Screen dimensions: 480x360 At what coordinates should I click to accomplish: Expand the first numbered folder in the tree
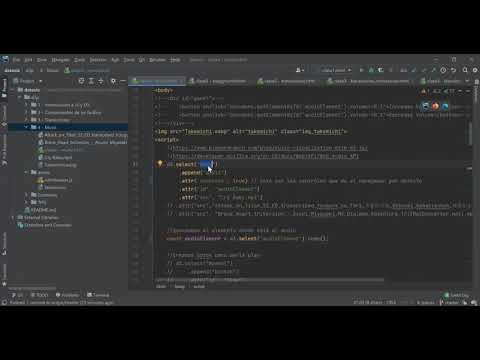(26, 105)
